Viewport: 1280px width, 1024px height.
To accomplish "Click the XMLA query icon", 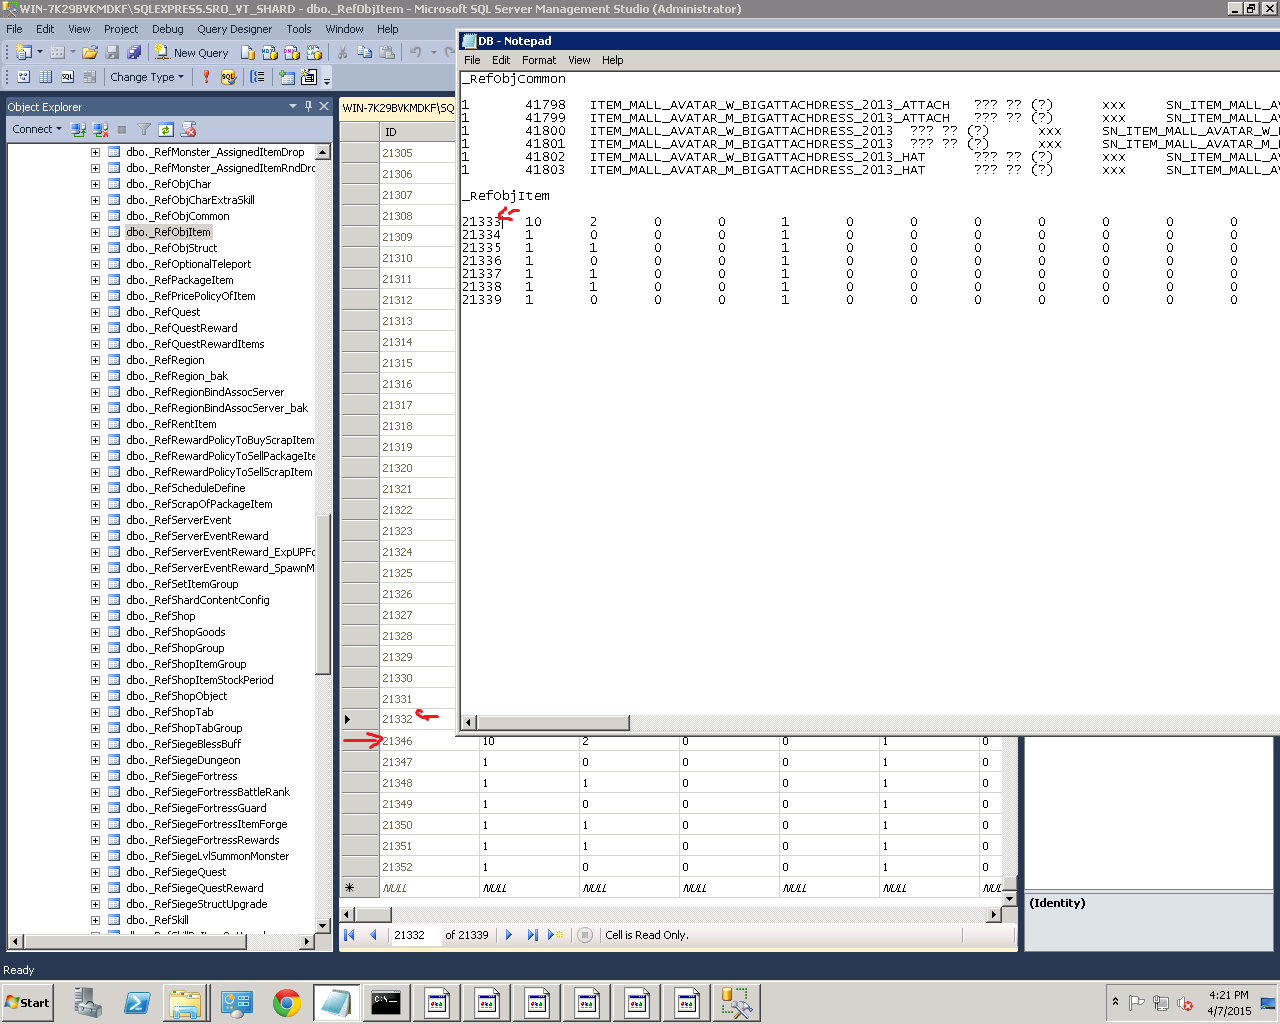I will click(x=314, y=53).
